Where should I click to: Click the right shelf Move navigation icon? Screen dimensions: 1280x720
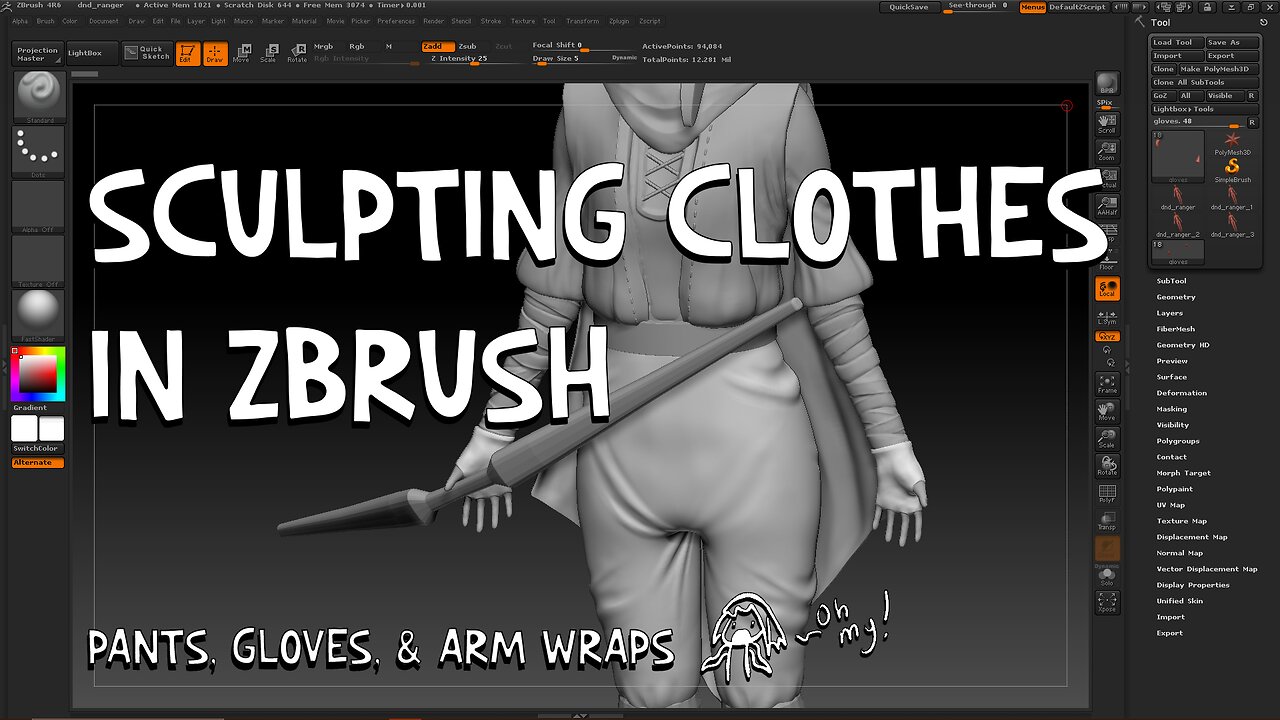tap(1107, 412)
